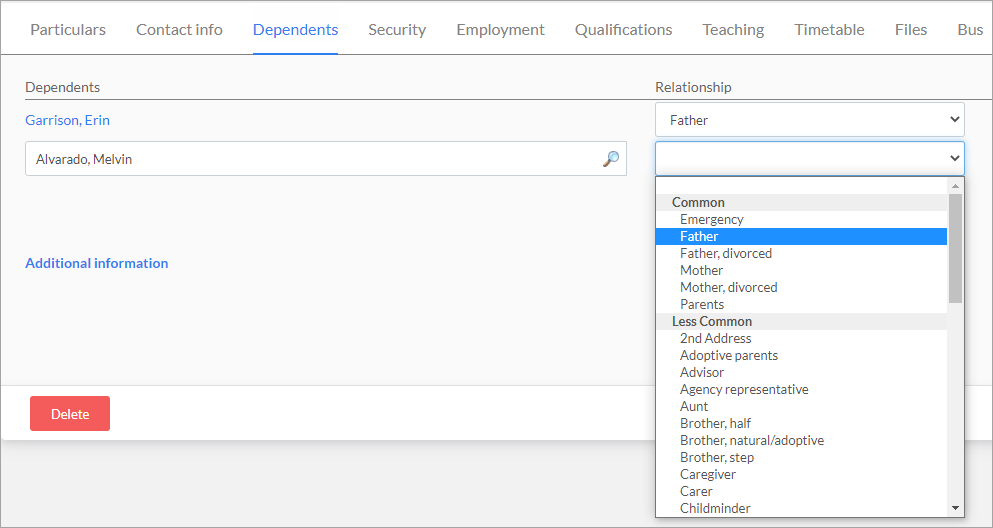Pick the 2nd Address option

(x=801, y=338)
